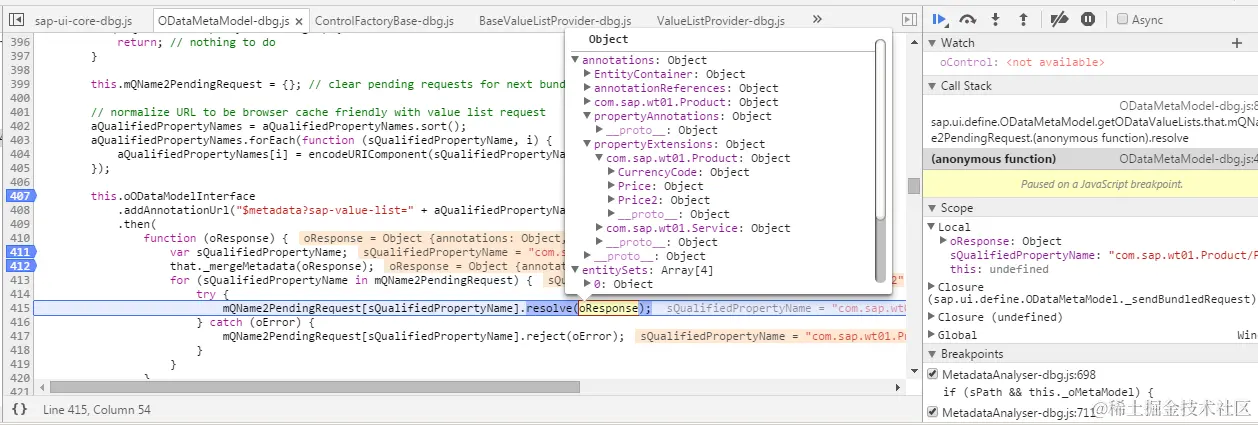Image resolution: width=1258 pixels, height=425 pixels.
Task: Collapse annotations node in Object popup
Action: point(575,60)
